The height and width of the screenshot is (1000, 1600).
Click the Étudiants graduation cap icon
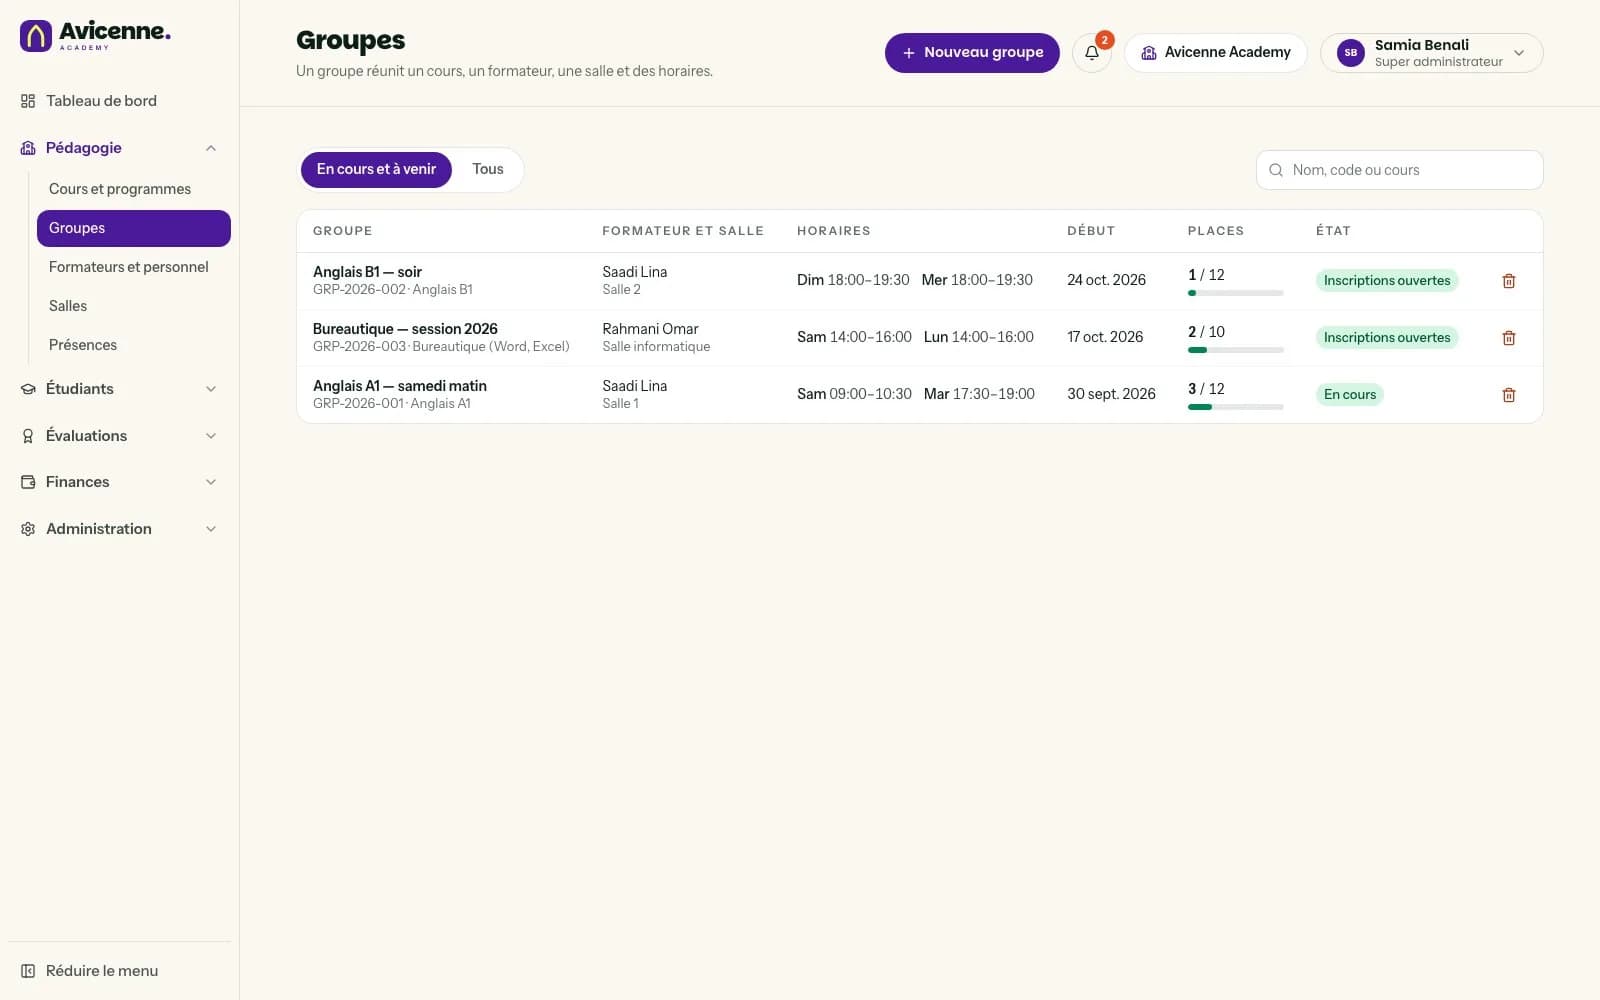(x=28, y=389)
